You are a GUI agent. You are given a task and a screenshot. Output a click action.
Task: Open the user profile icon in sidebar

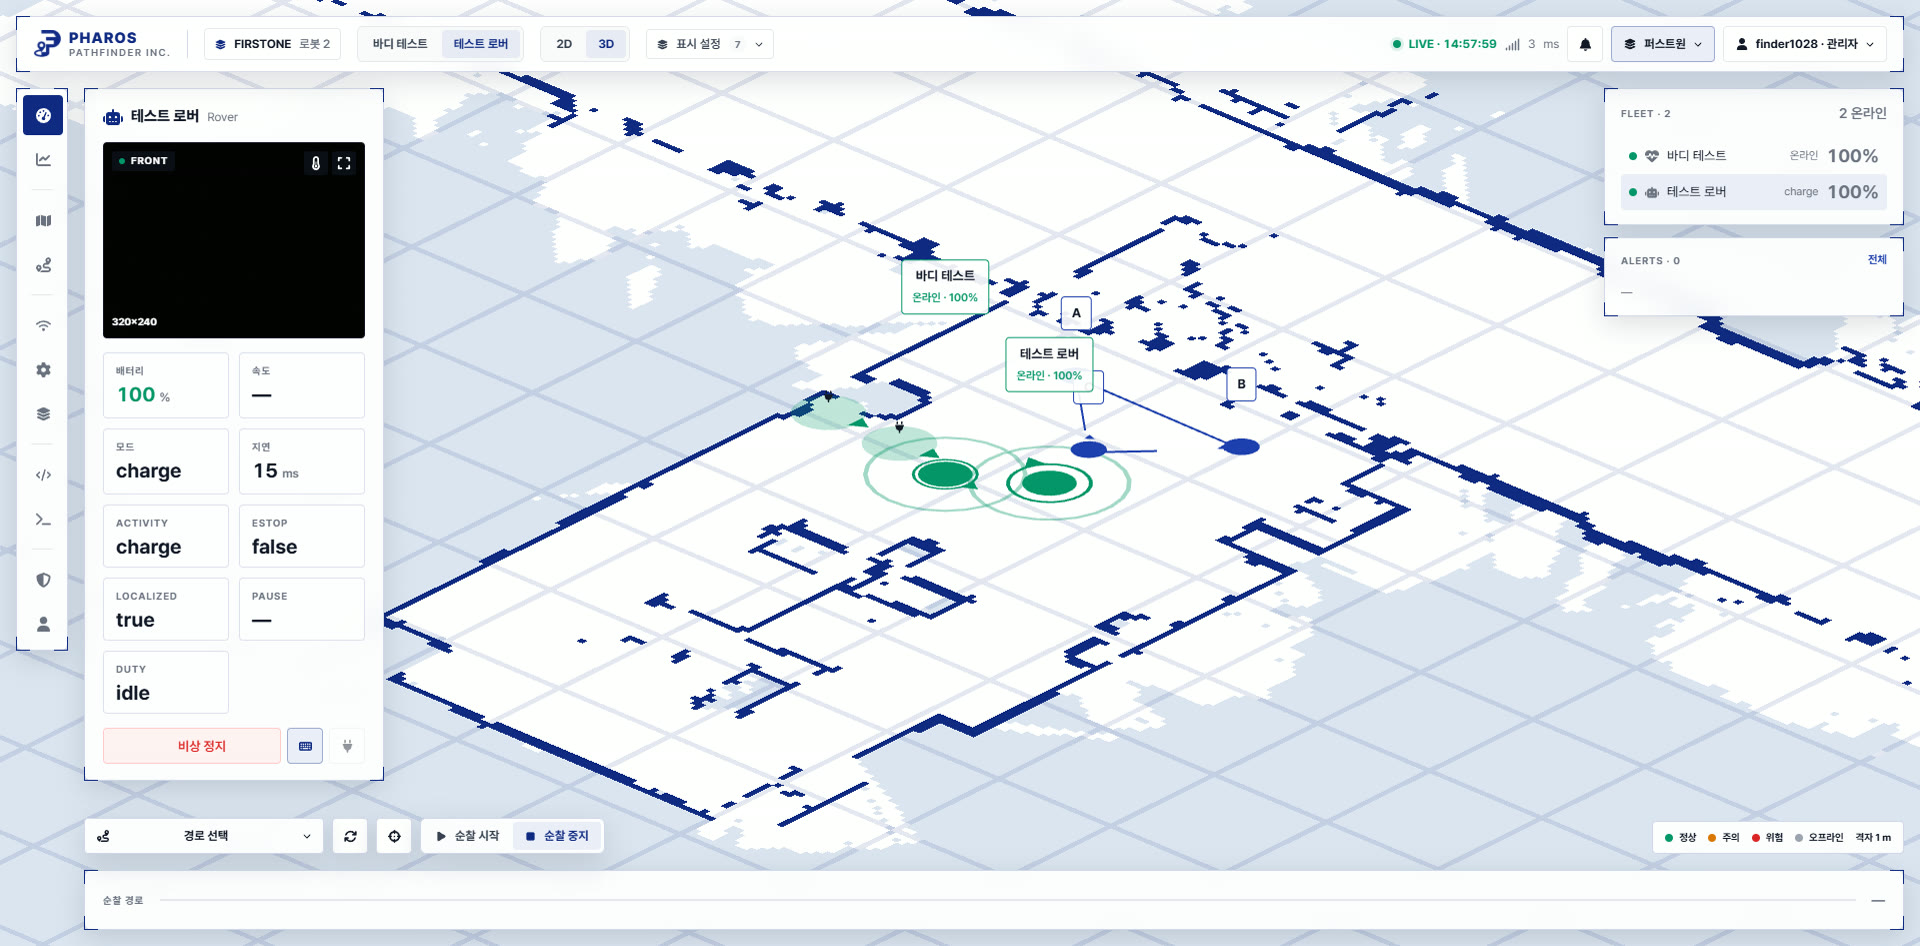(x=43, y=624)
